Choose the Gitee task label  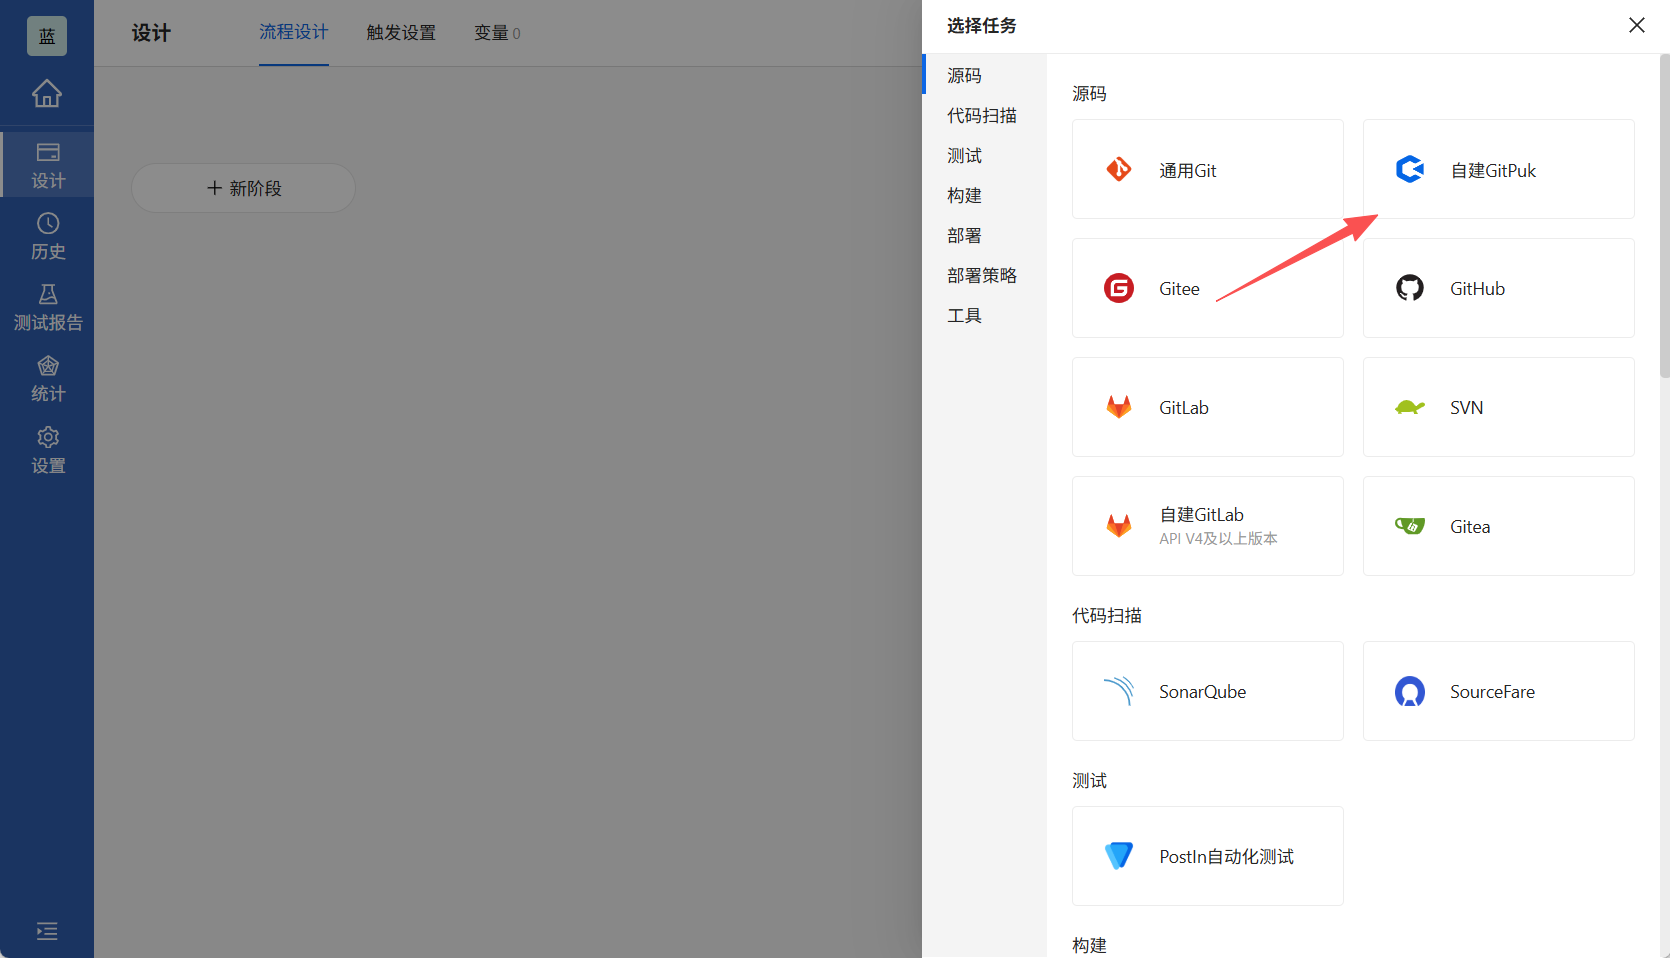[1179, 289]
